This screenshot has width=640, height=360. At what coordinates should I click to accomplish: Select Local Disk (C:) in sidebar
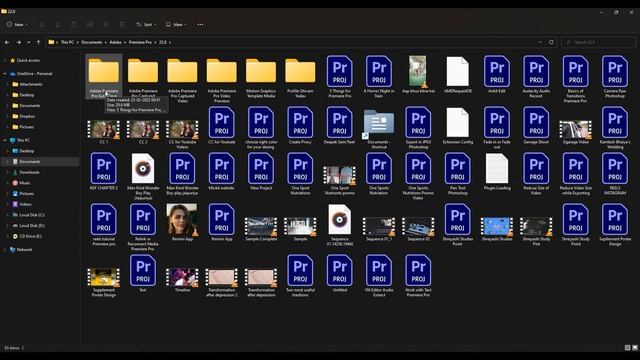pyautogui.click(x=32, y=215)
